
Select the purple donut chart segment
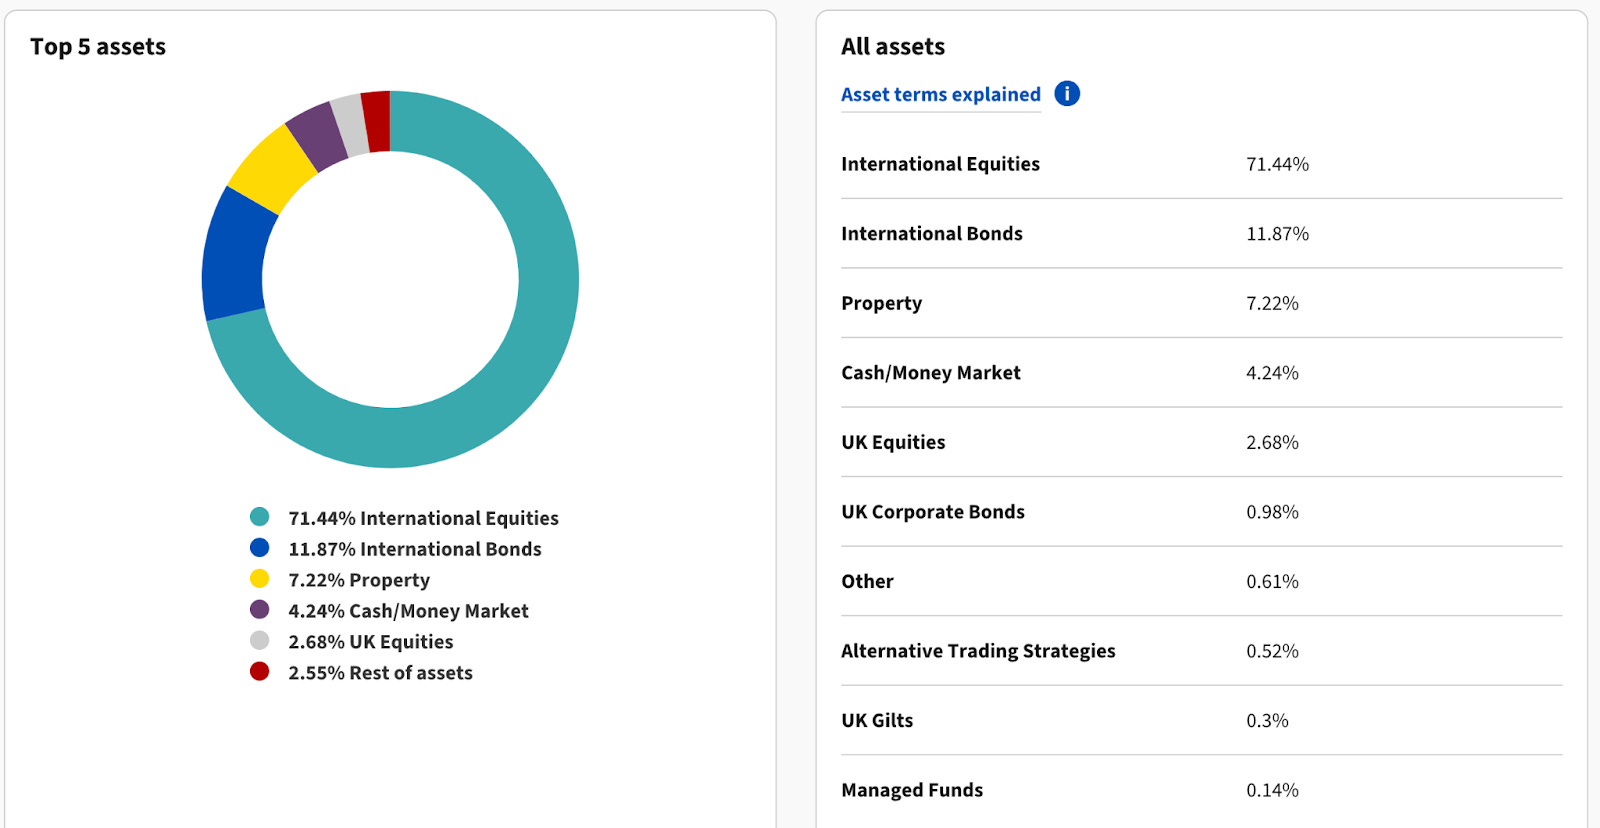point(318,130)
